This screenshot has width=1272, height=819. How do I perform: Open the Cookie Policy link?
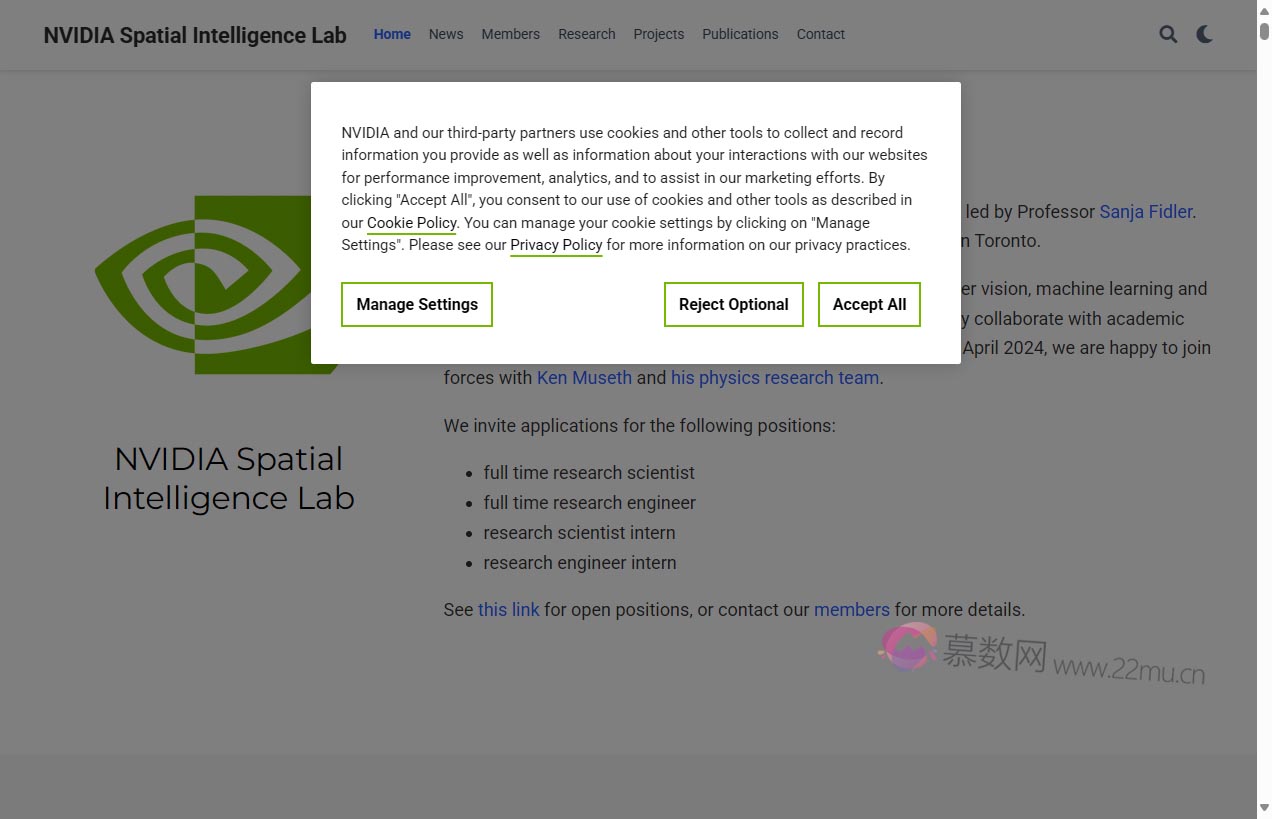[411, 222]
